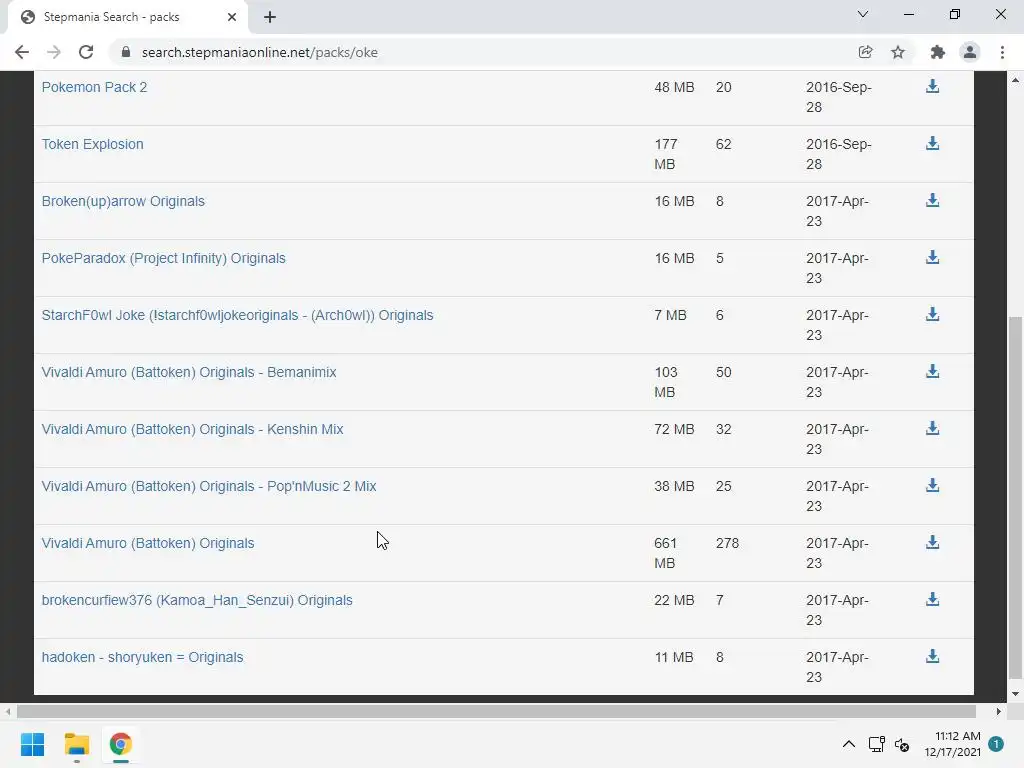Image resolution: width=1024 pixels, height=768 pixels.
Task: Select the 11 MB size cell
Action: pos(674,657)
